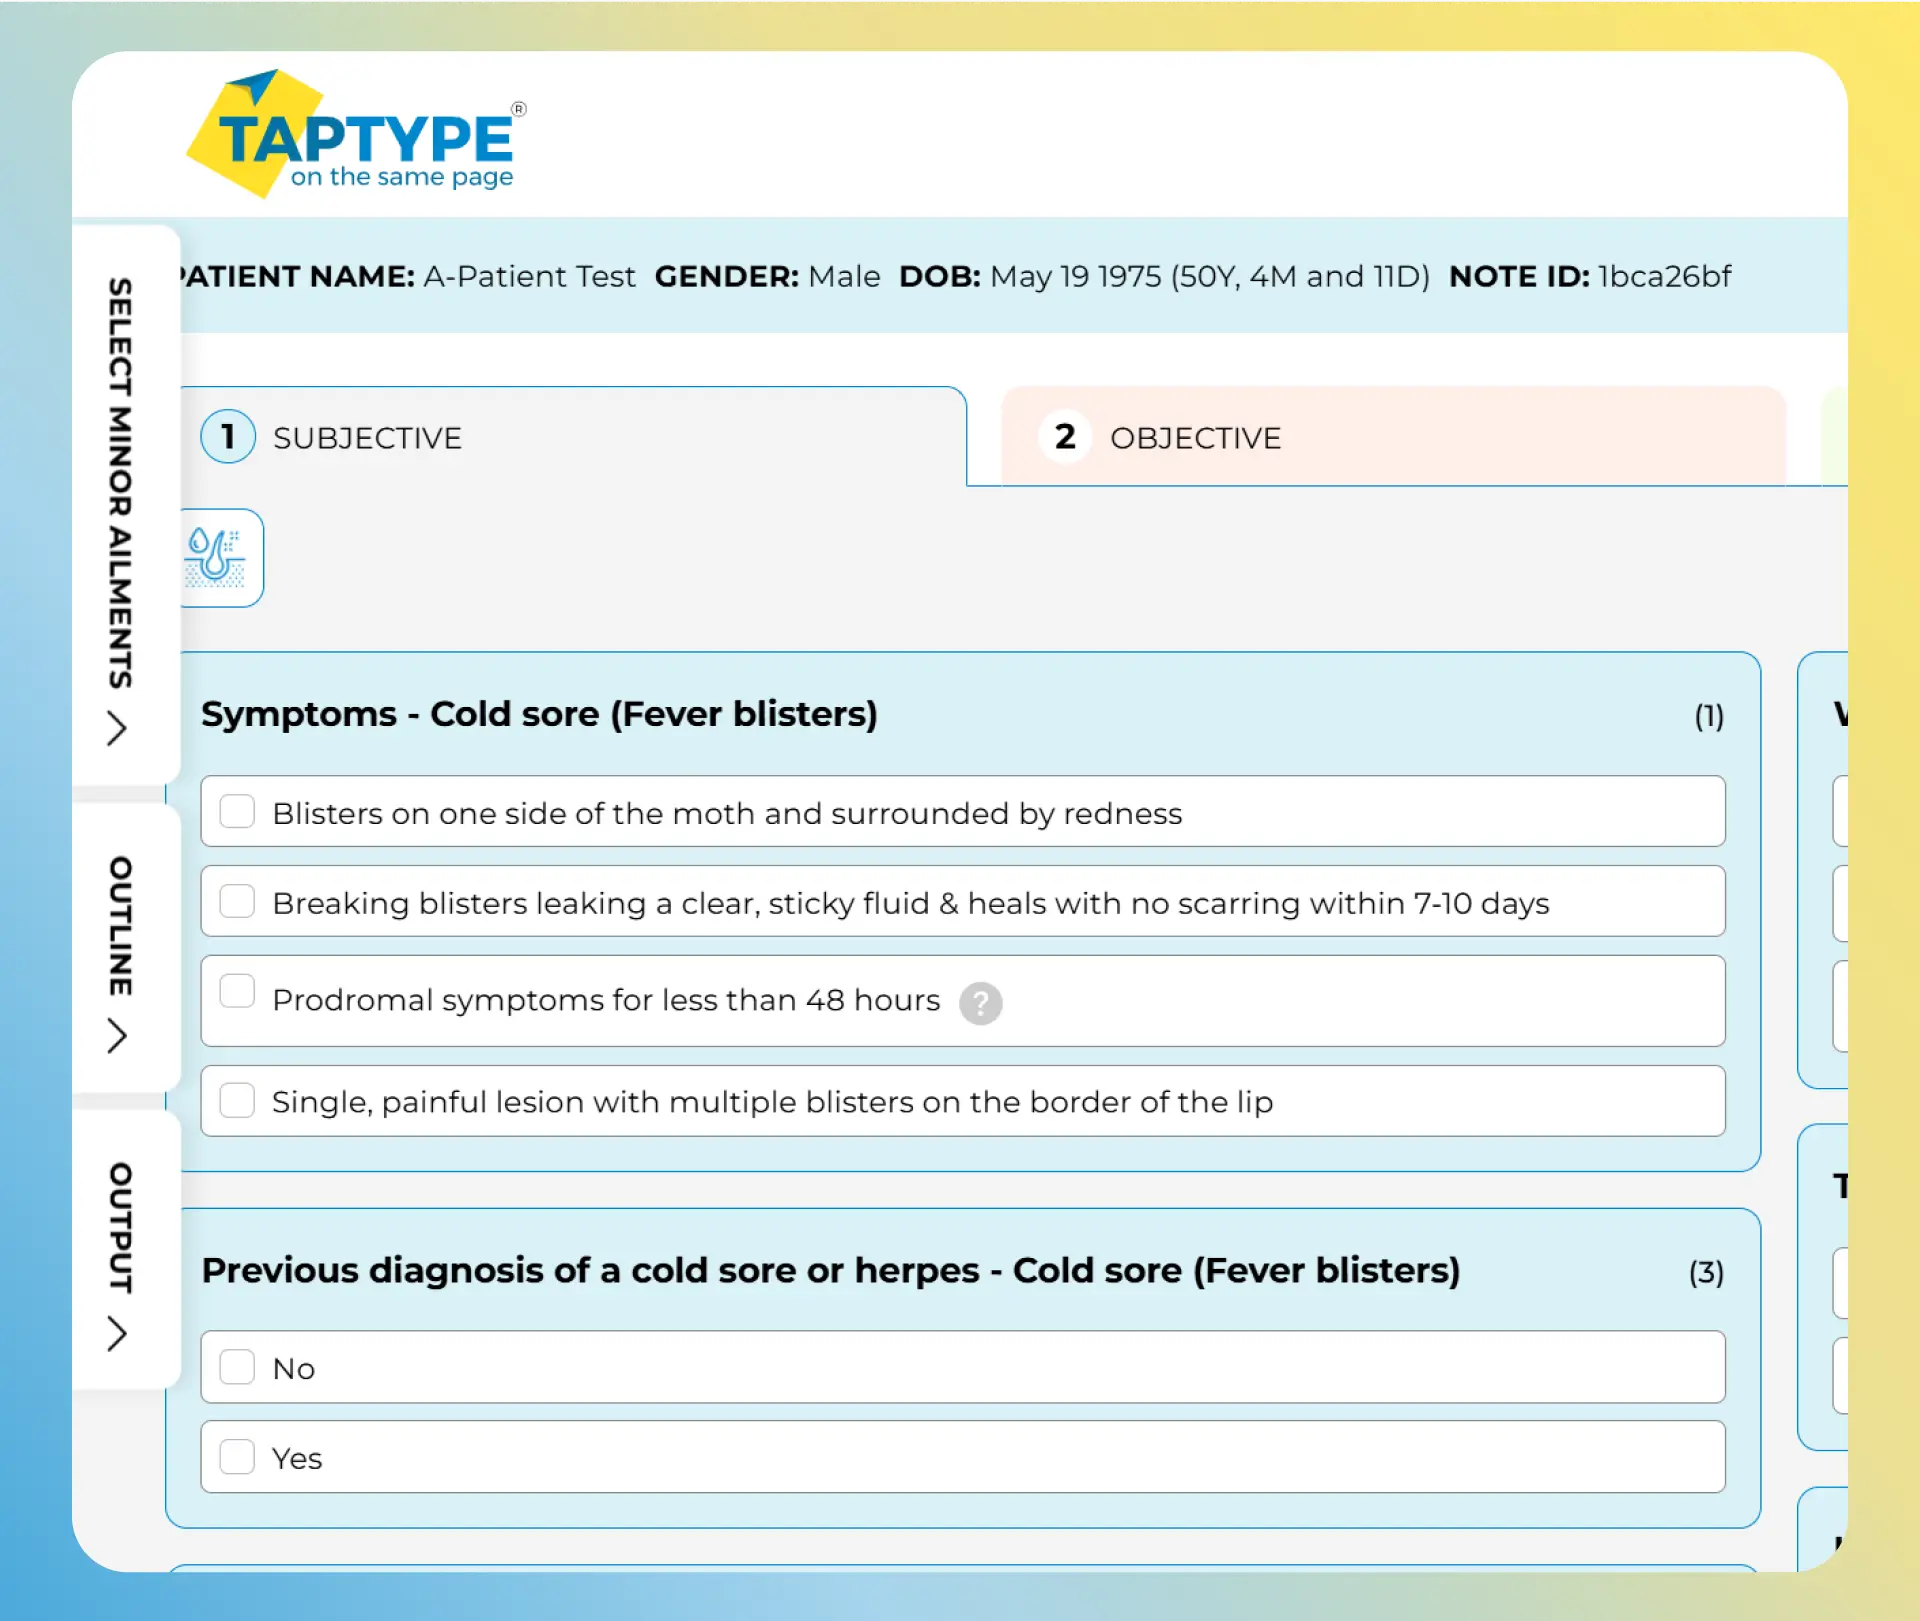
Task: Click the Symptoms section count (1) badge
Action: pos(1708,716)
